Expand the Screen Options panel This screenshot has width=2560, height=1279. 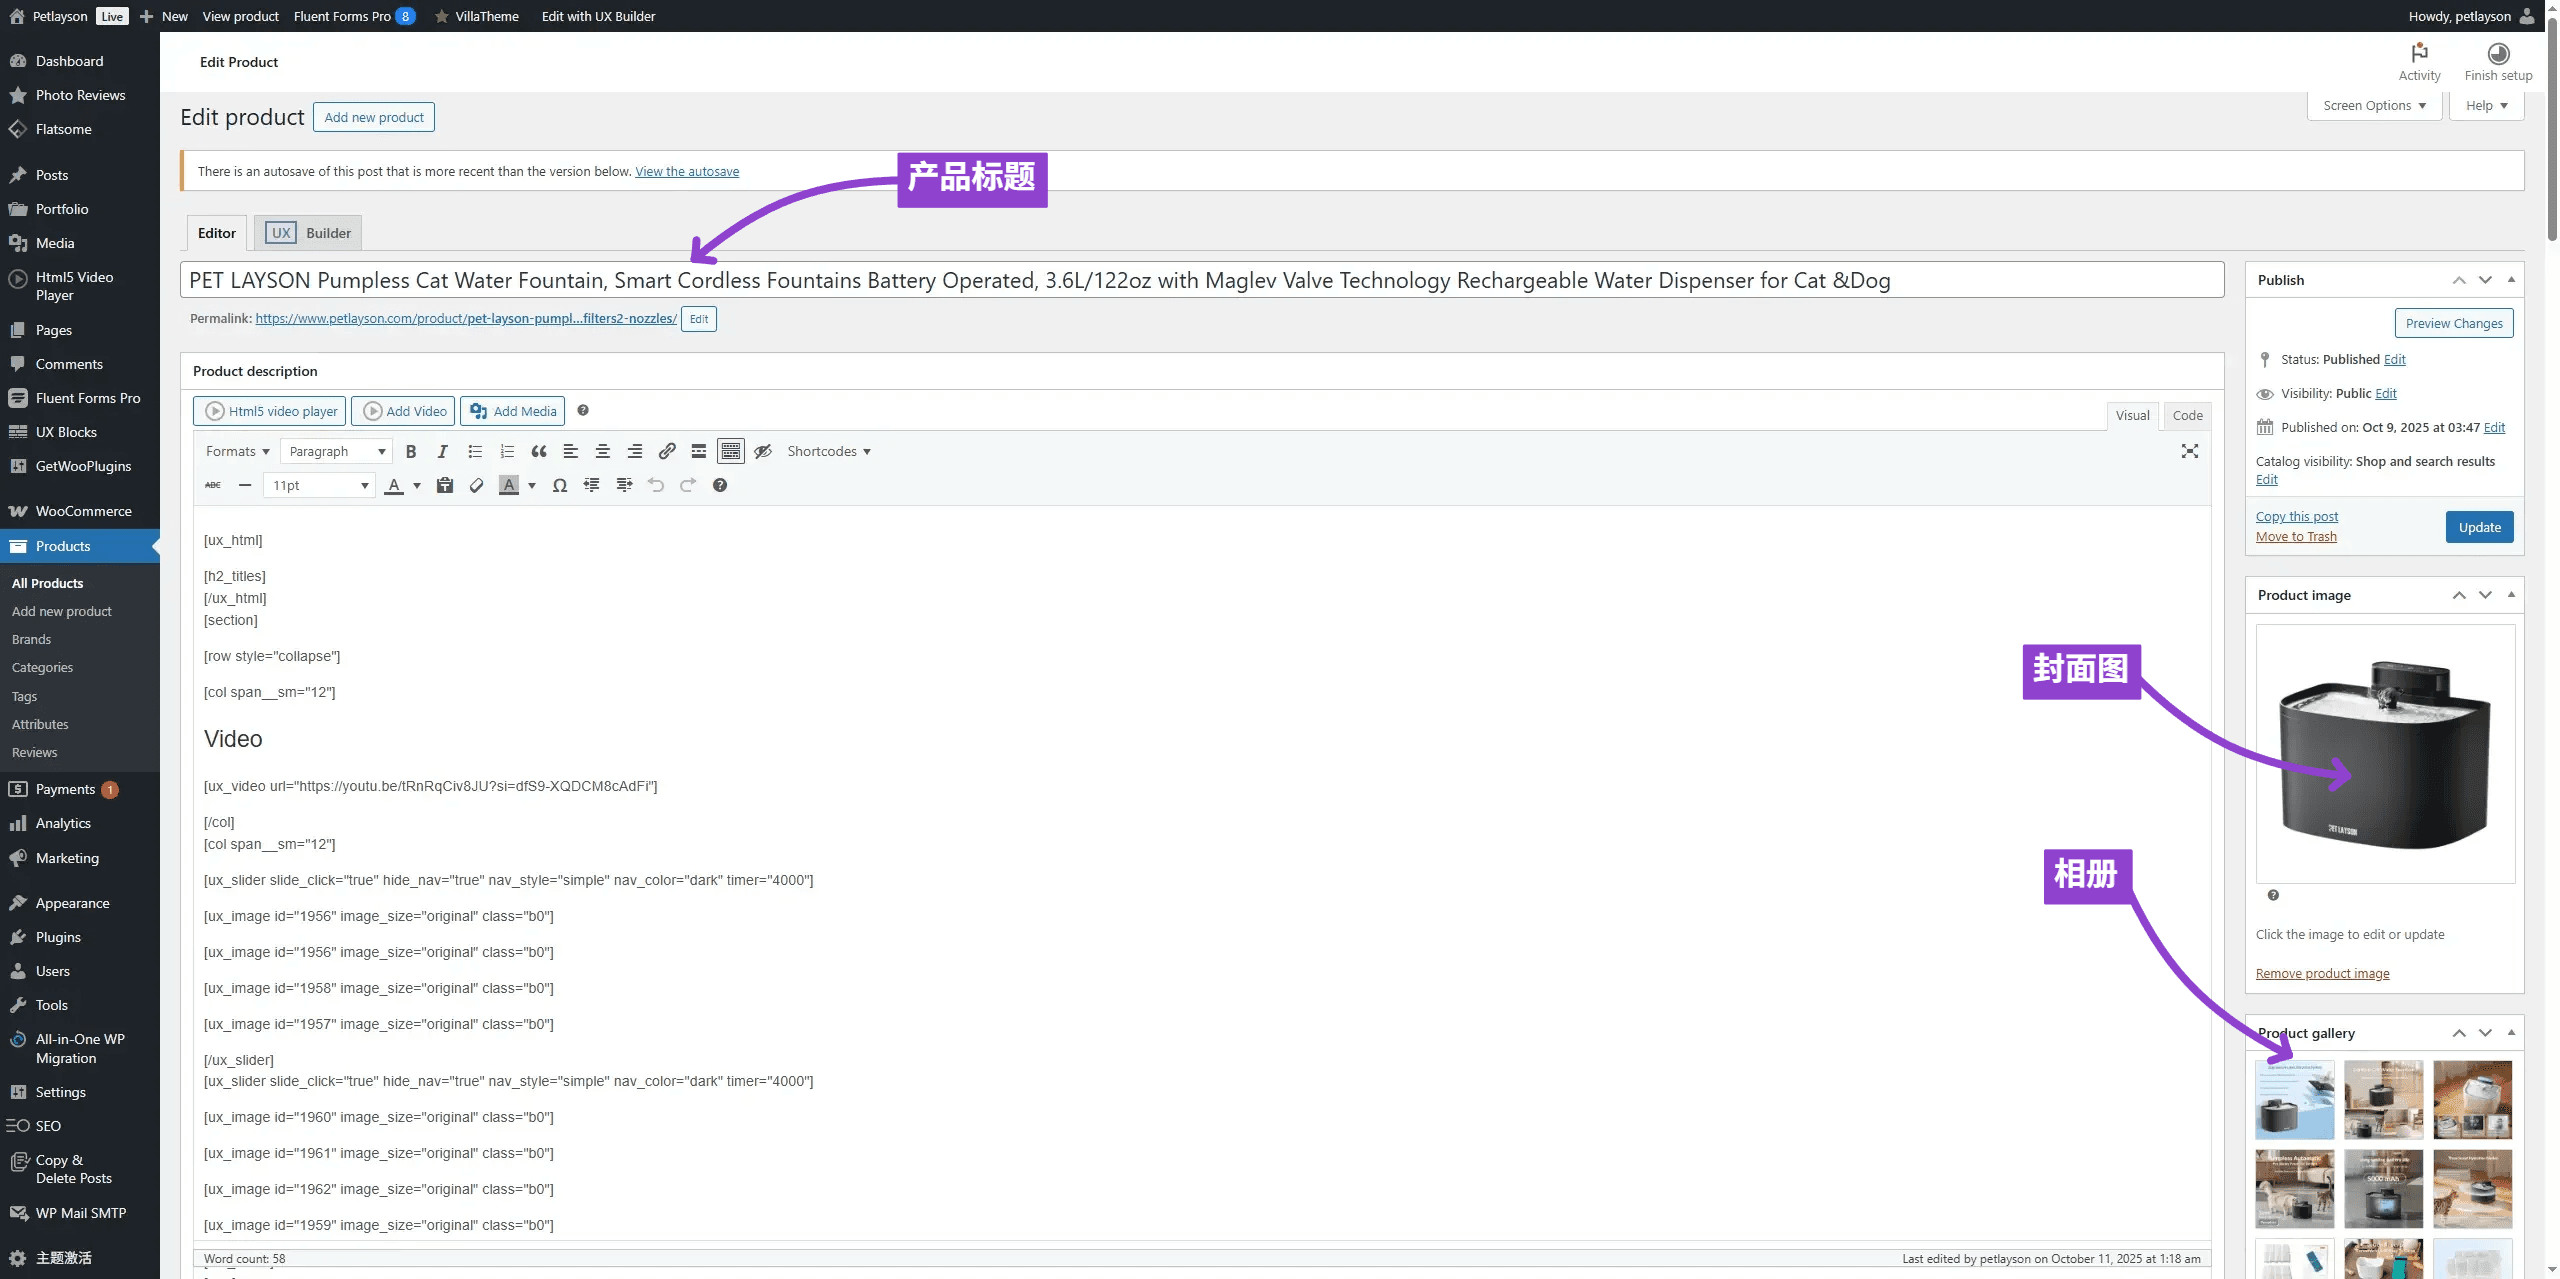click(2374, 105)
